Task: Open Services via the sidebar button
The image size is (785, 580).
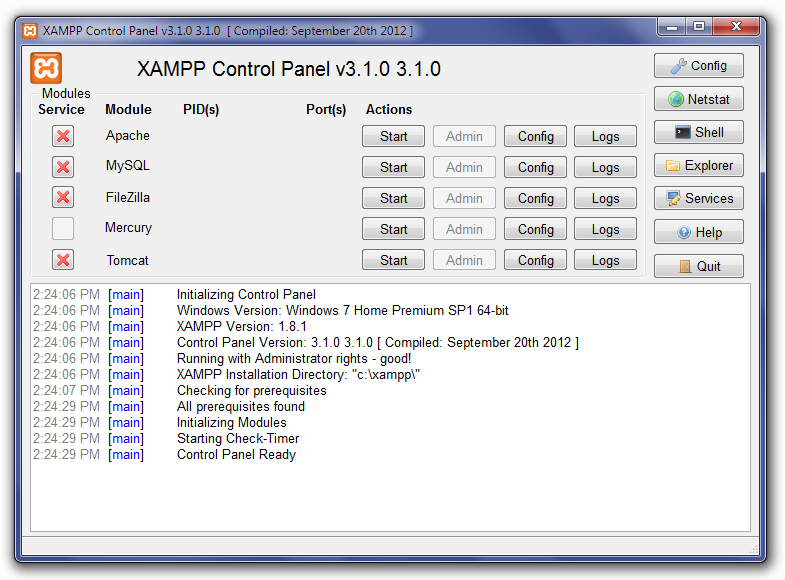Action: (x=698, y=198)
